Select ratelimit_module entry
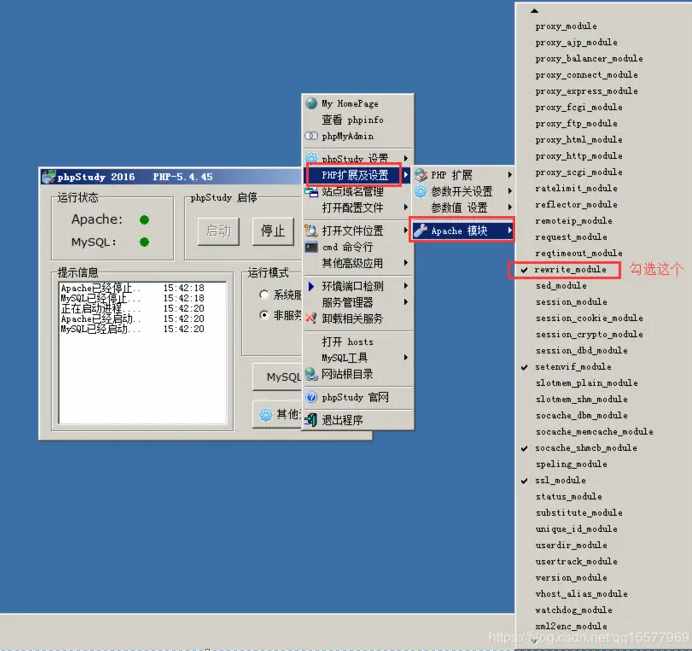The image size is (692, 651). tap(576, 188)
